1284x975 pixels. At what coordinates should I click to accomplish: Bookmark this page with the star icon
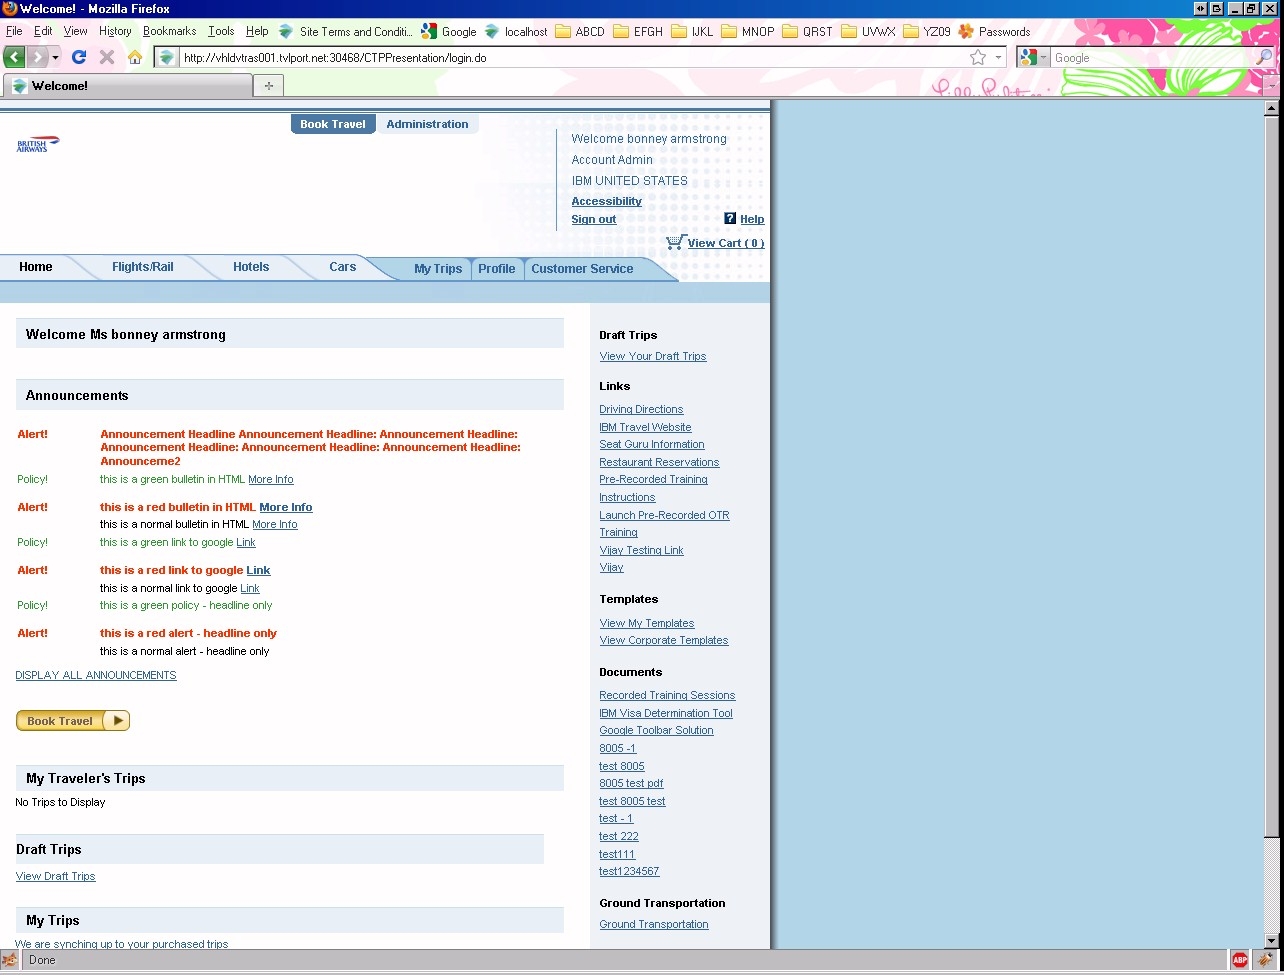(x=978, y=58)
